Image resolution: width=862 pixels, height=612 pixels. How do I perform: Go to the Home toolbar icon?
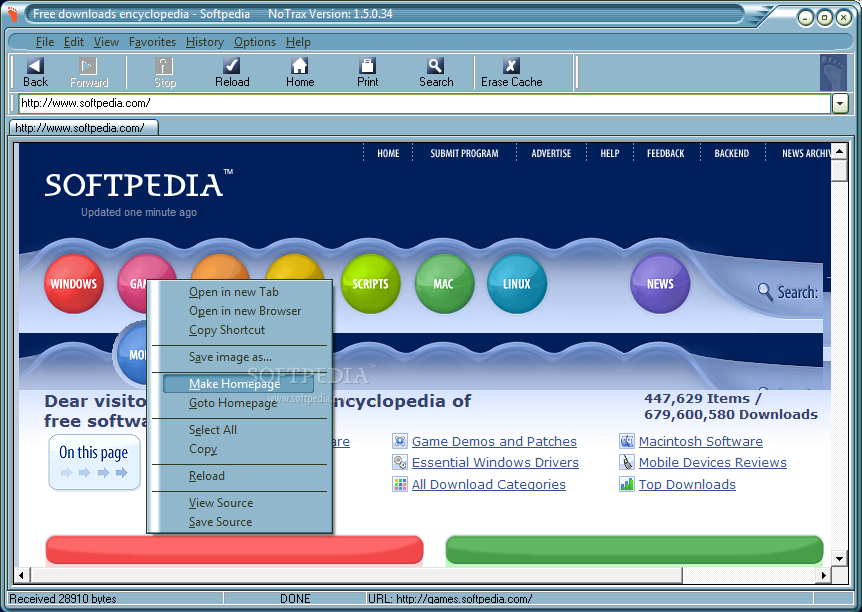[x=300, y=66]
